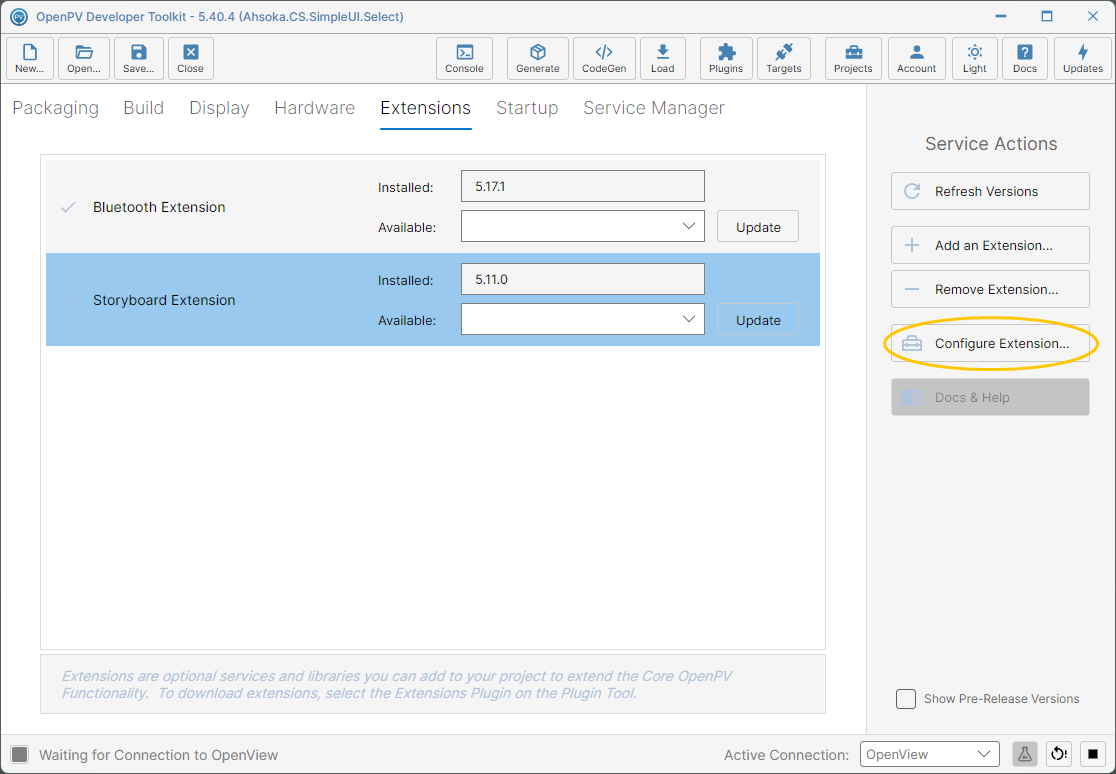
Task: Click Remove Extension button
Action: tap(990, 289)
